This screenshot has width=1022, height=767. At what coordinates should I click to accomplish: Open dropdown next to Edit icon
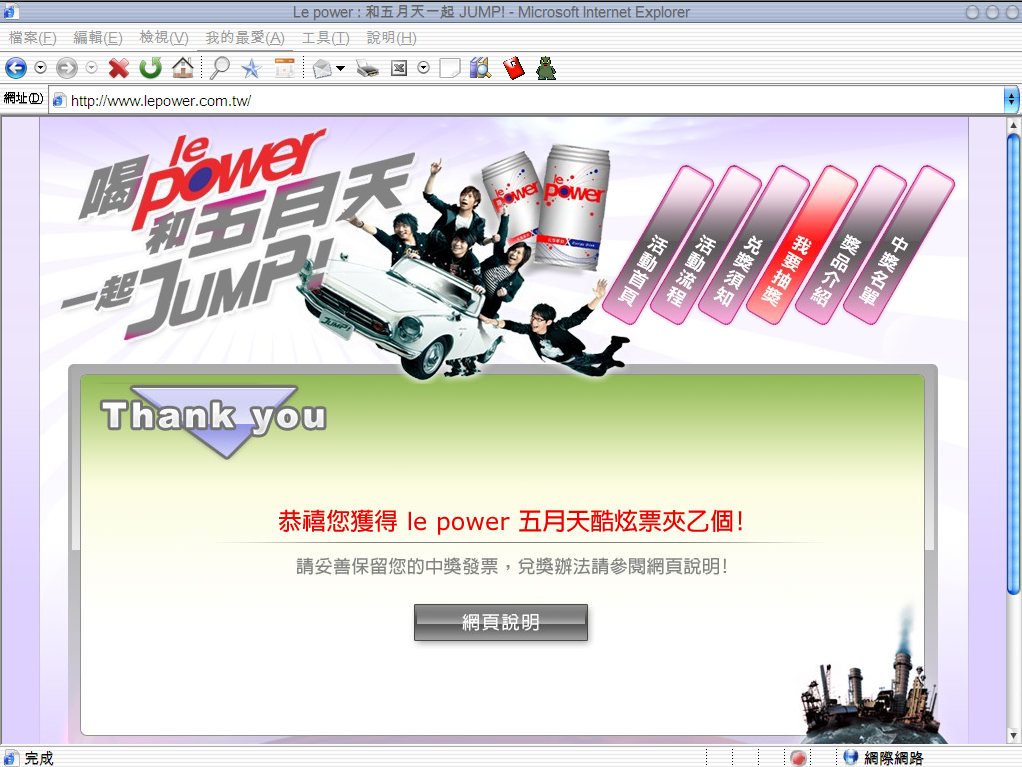click(x=424, y=67)
